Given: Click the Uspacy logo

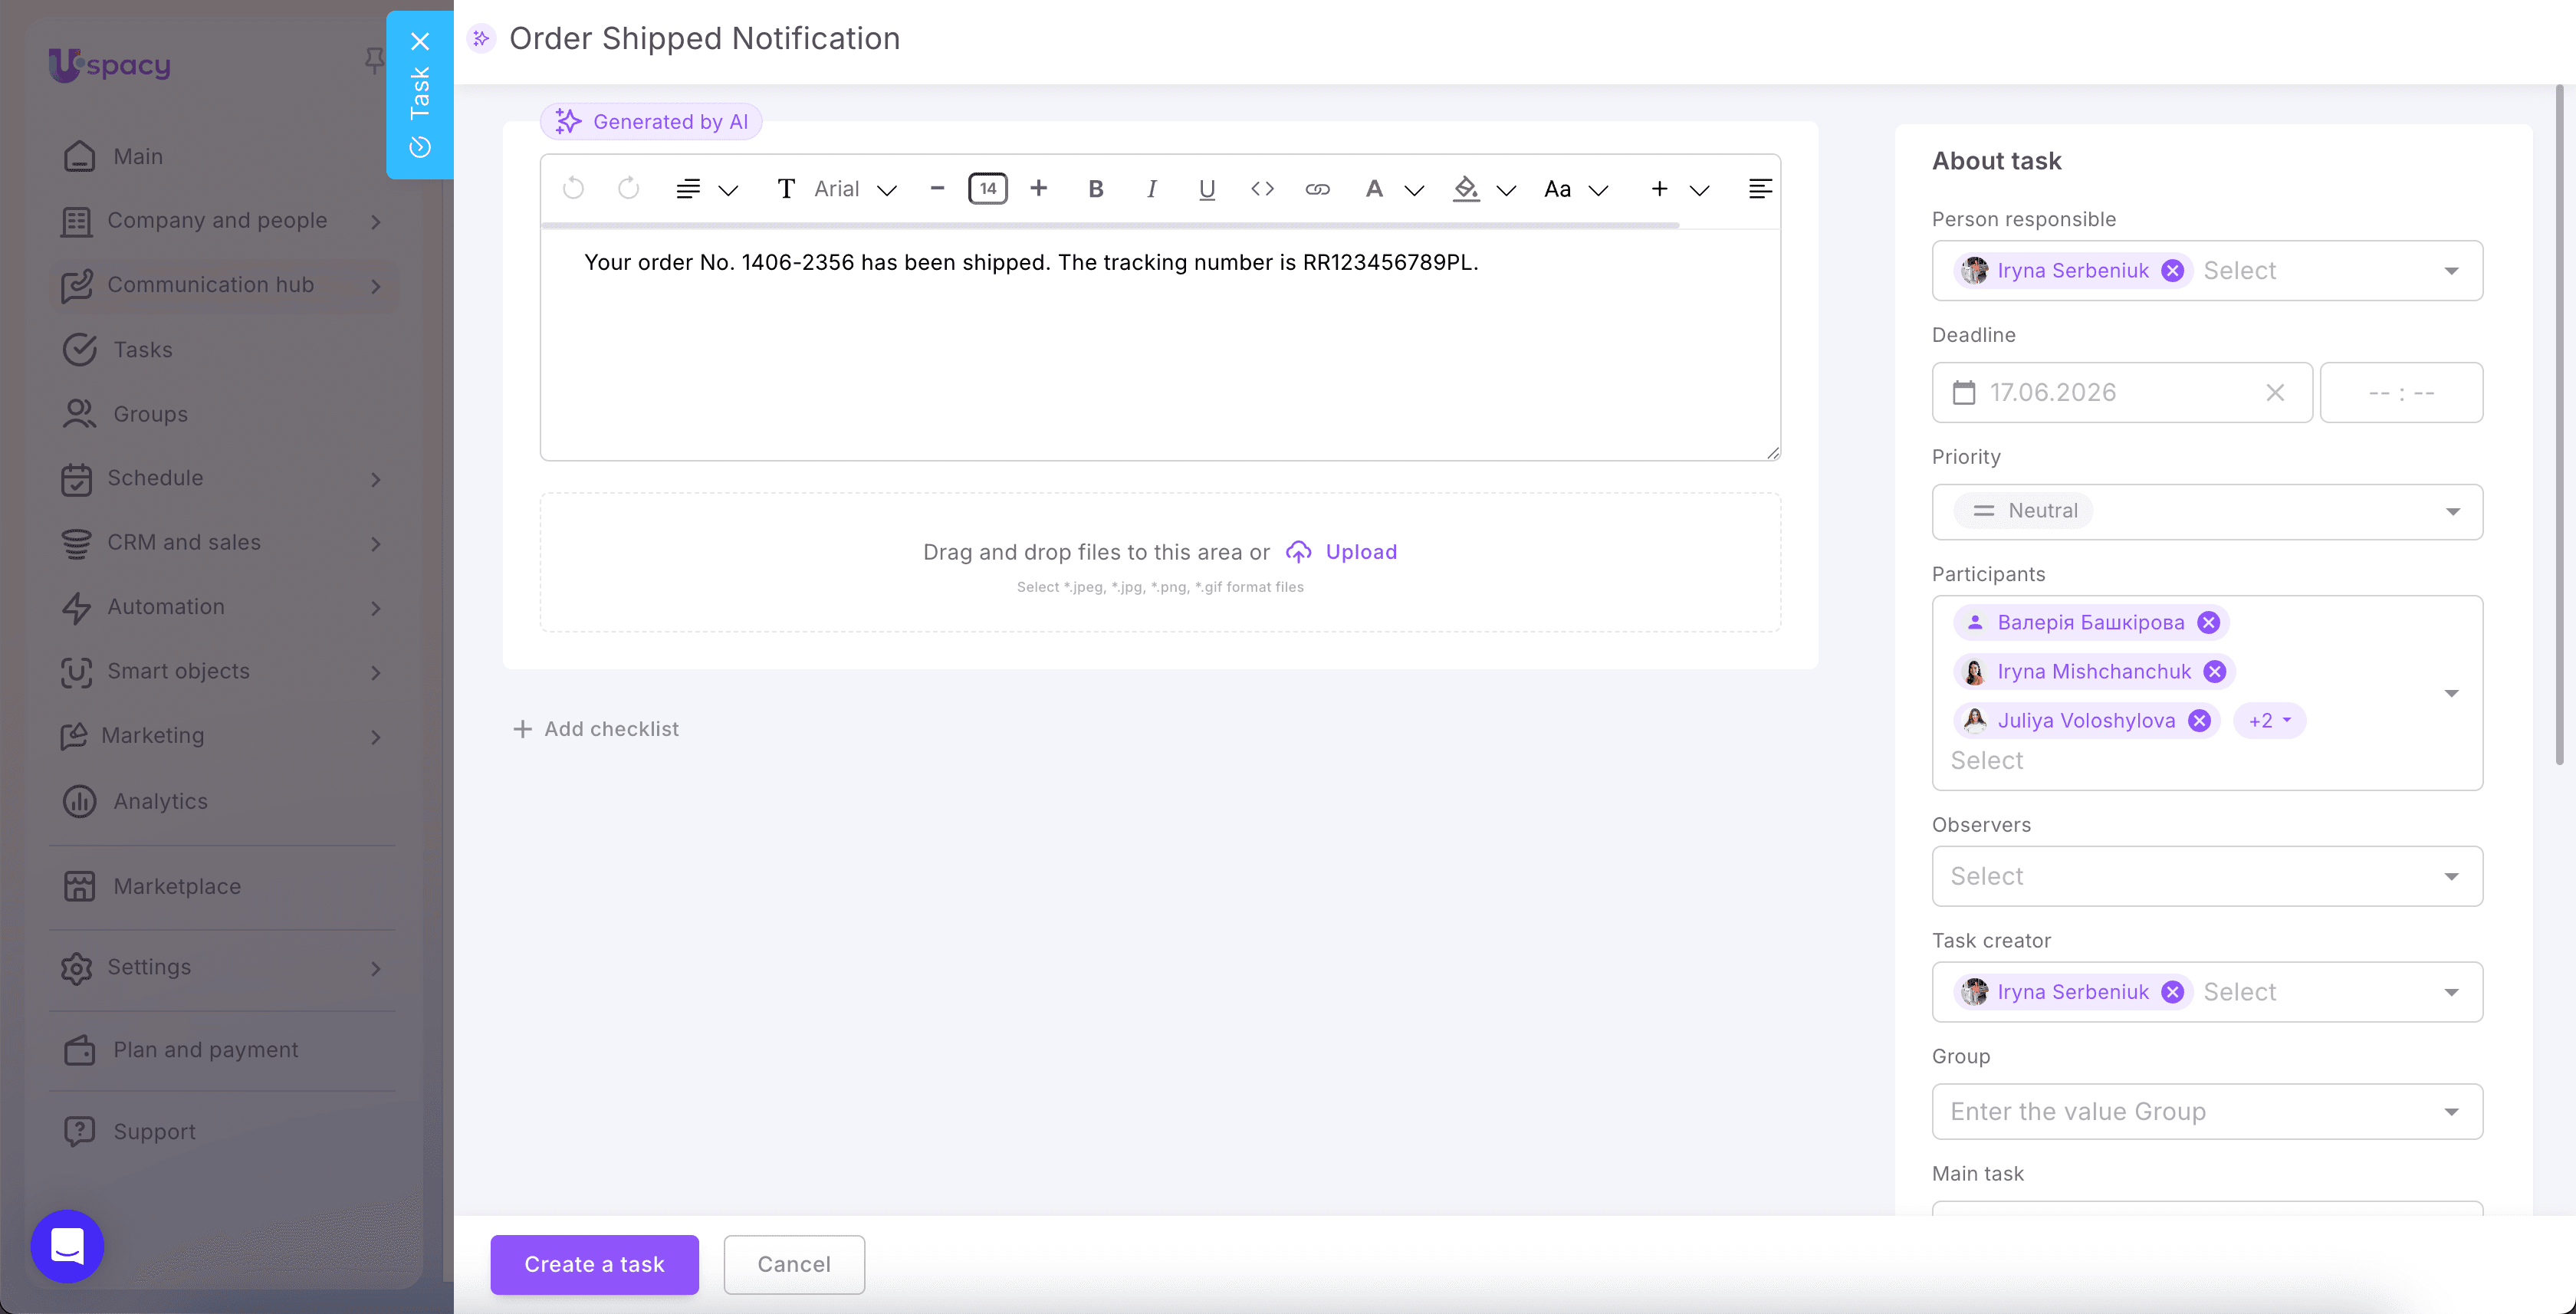Looking at the screenshot, I should click(110, 65).
